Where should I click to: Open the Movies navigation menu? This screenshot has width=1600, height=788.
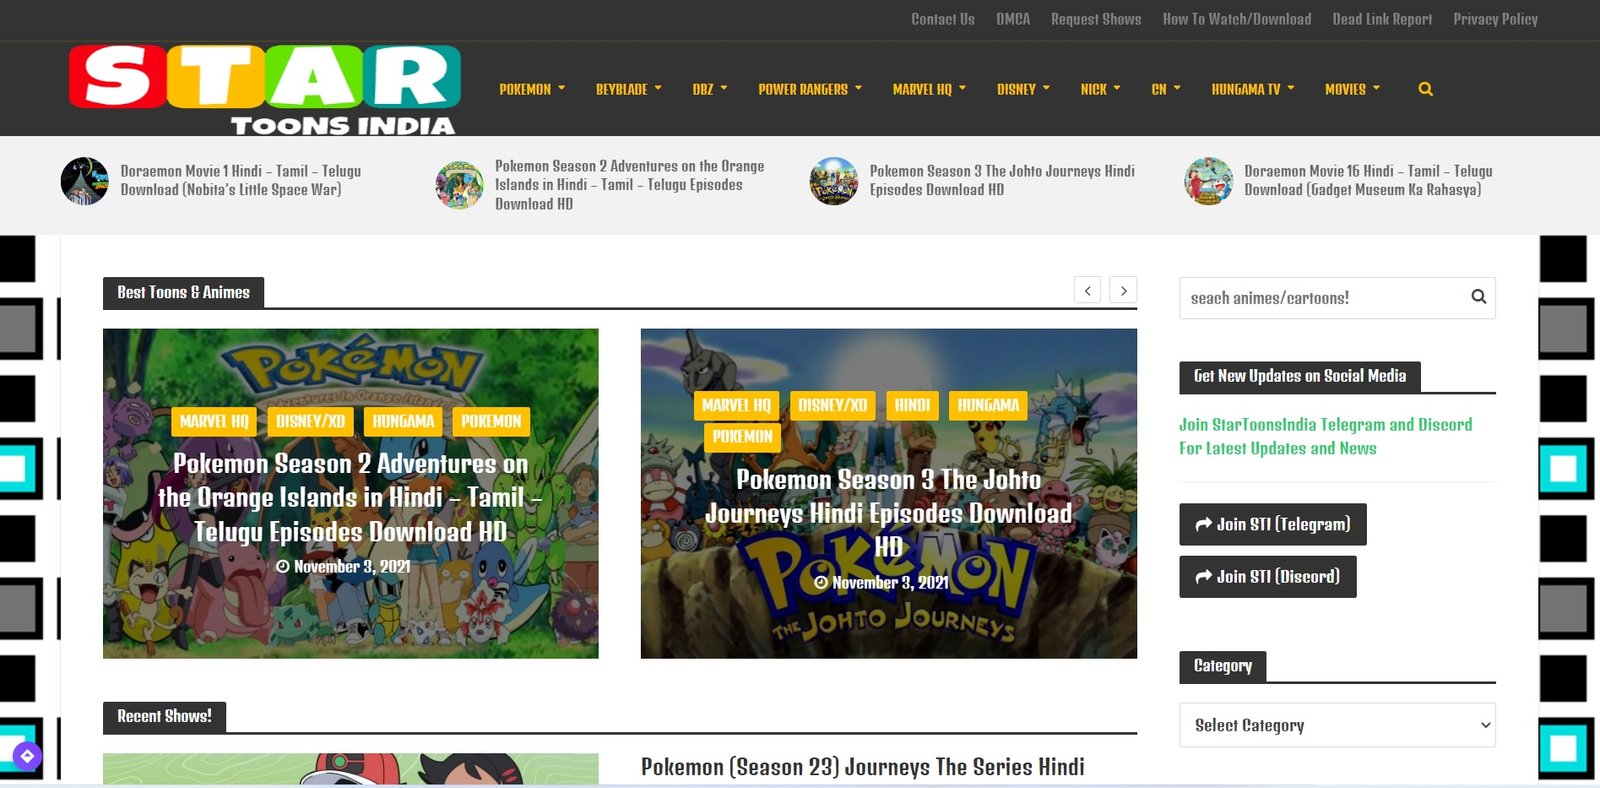1352,89
